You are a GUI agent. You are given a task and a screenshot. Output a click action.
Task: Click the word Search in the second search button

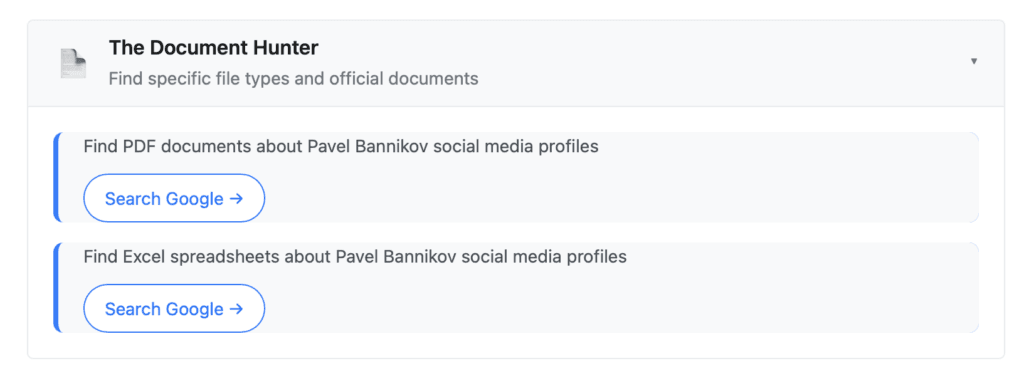[133, 309]
